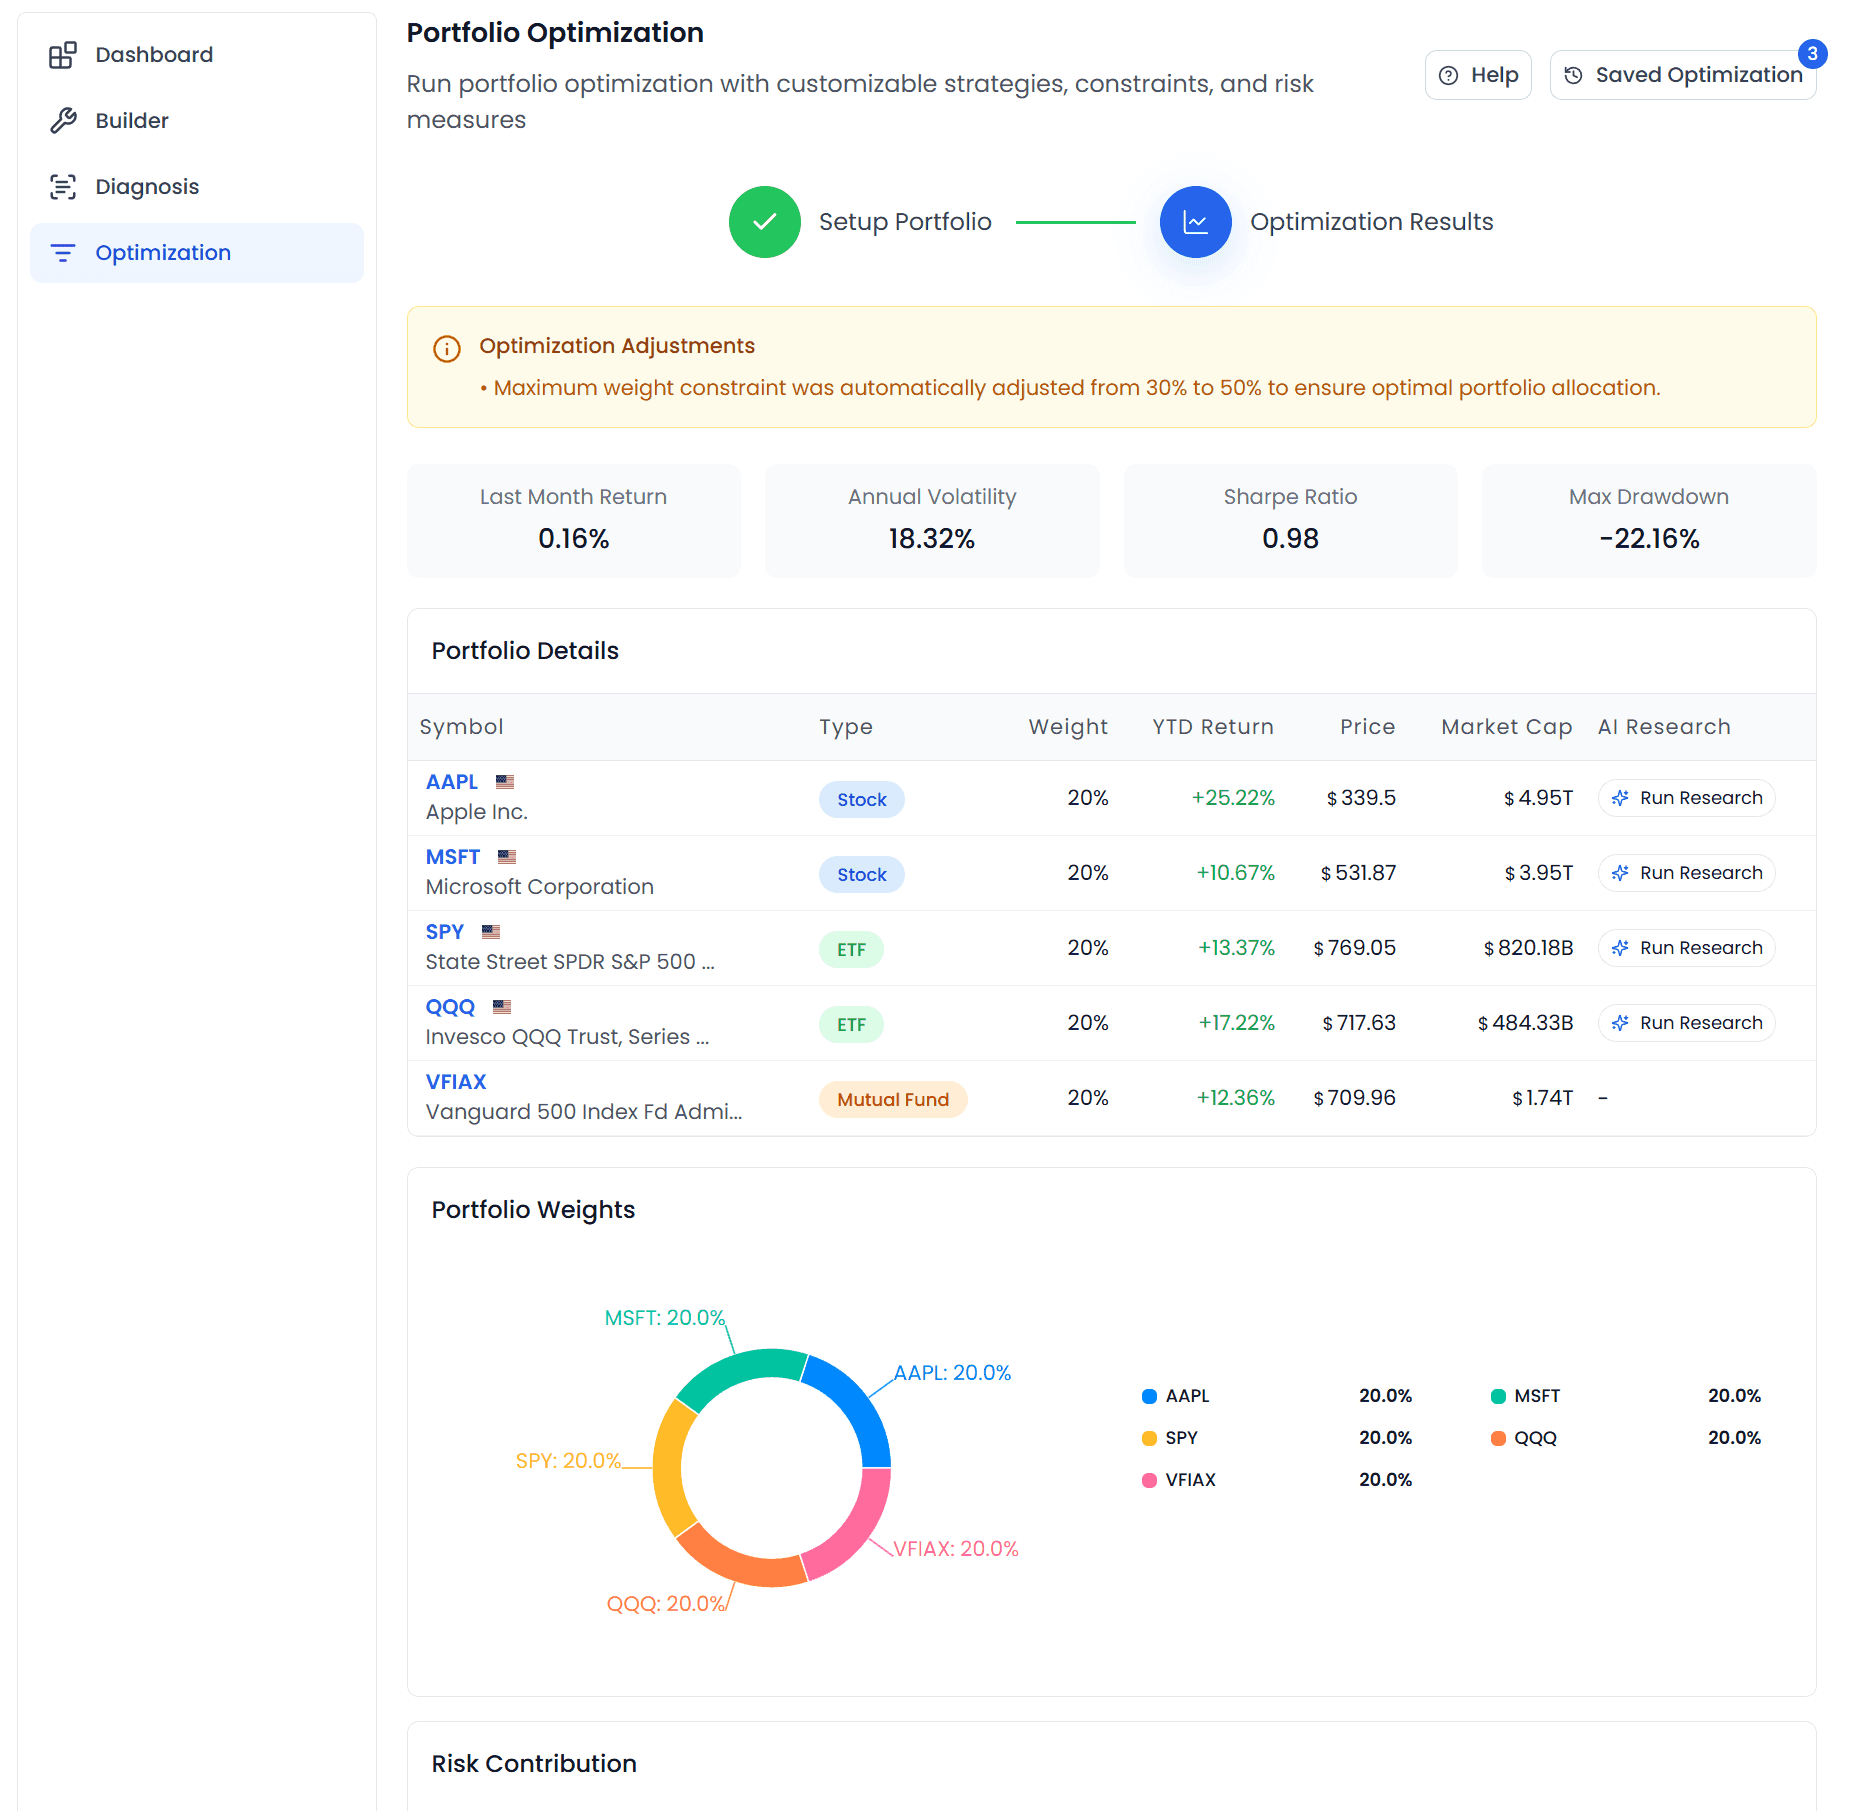Click the Weight column header

pos(1068,727)
